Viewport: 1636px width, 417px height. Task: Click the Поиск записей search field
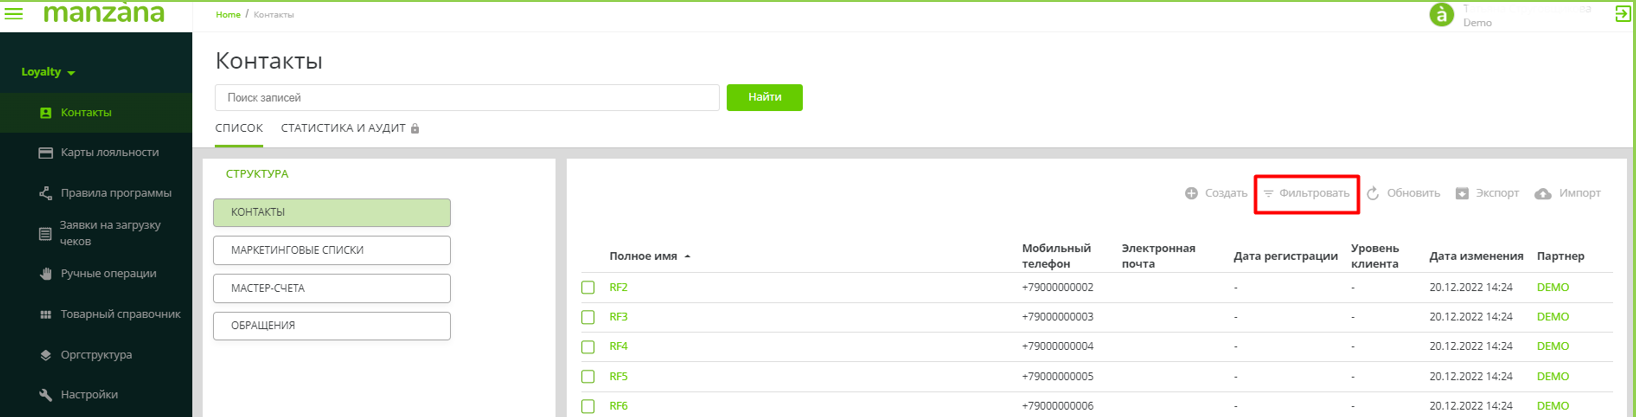click(x=466, y=98)
